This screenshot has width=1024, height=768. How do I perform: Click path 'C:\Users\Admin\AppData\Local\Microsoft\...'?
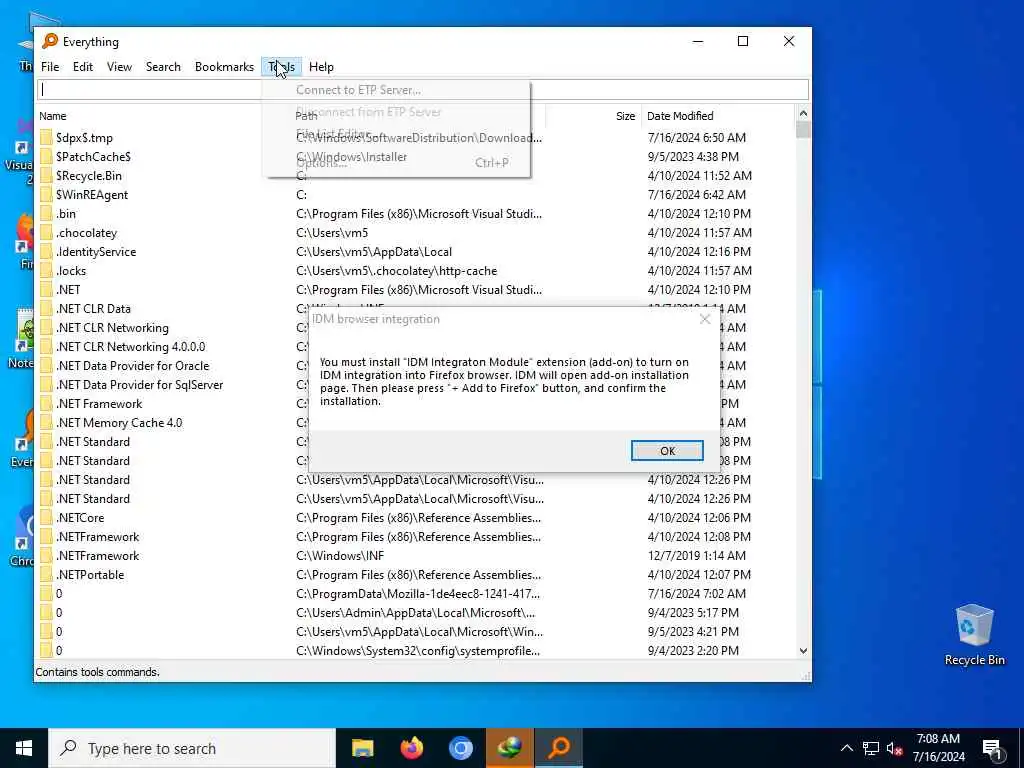point(415,613)
